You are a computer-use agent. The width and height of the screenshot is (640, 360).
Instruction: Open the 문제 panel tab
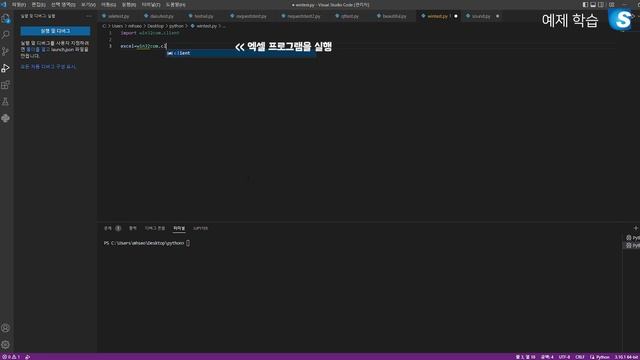point(112,228)
